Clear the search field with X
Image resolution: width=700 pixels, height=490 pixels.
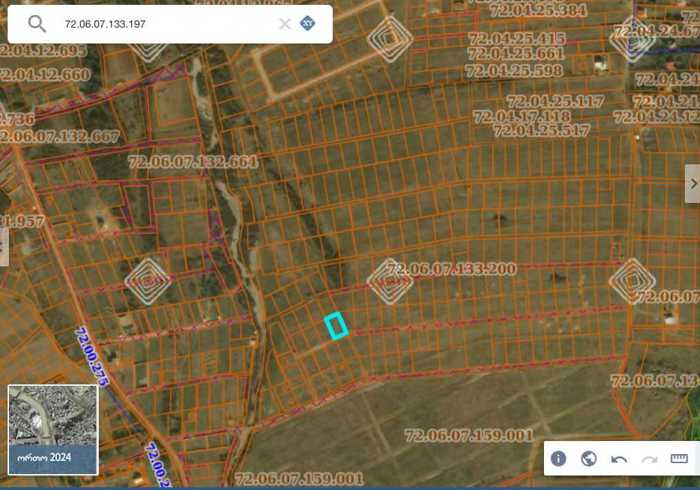tap(285, 24)
